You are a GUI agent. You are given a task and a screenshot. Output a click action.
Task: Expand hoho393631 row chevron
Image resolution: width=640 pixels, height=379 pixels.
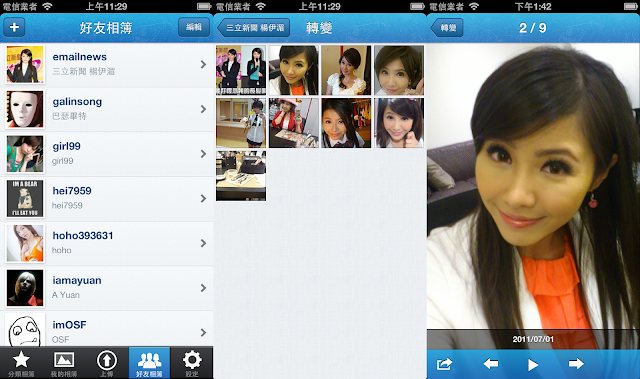point(203,243)
